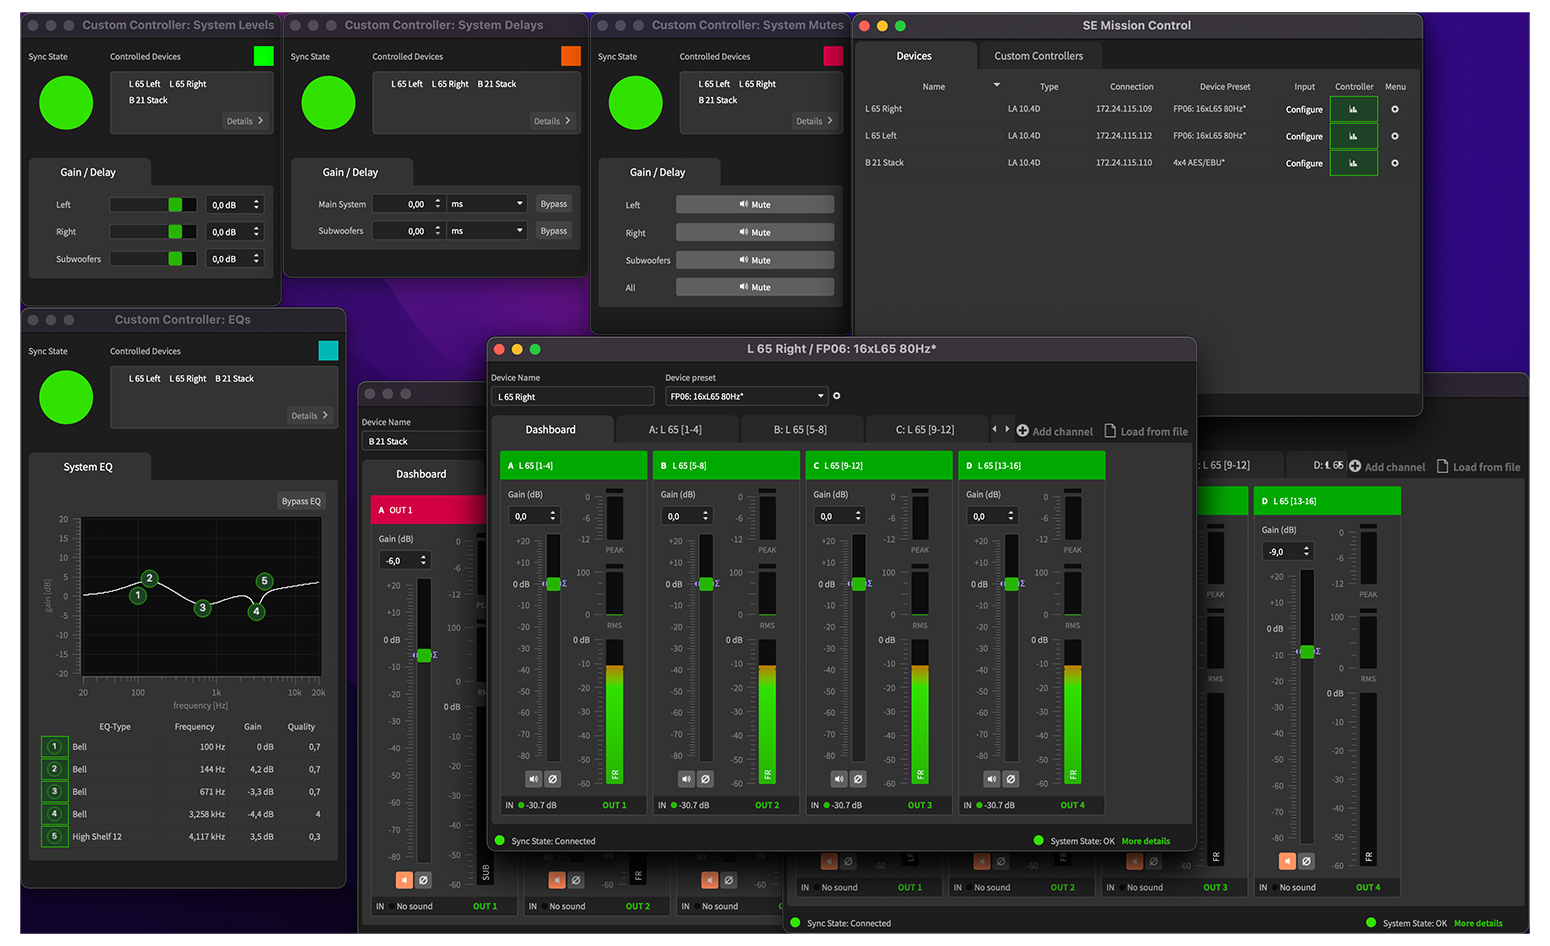Viewport: 1550px width, 946px height.
Task: Invert polarity on channel B L 65 [5-8]
Action: (705, 779)
